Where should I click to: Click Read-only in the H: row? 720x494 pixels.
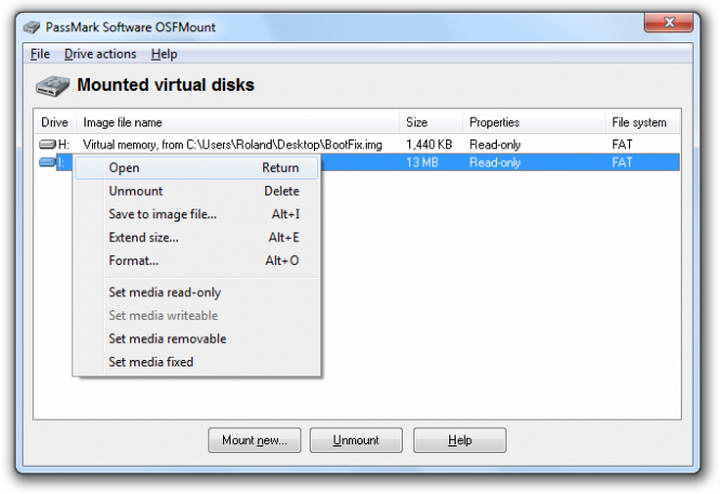click(x=495, y=145)
